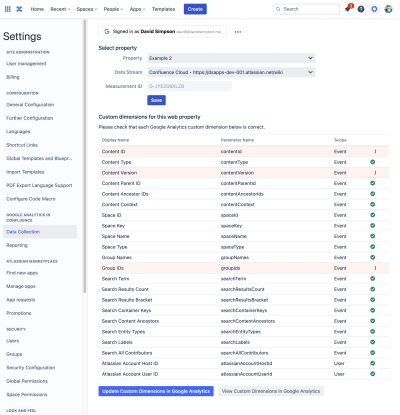Click the green check icon for Content Parent ID

click(x=373, y=183)
